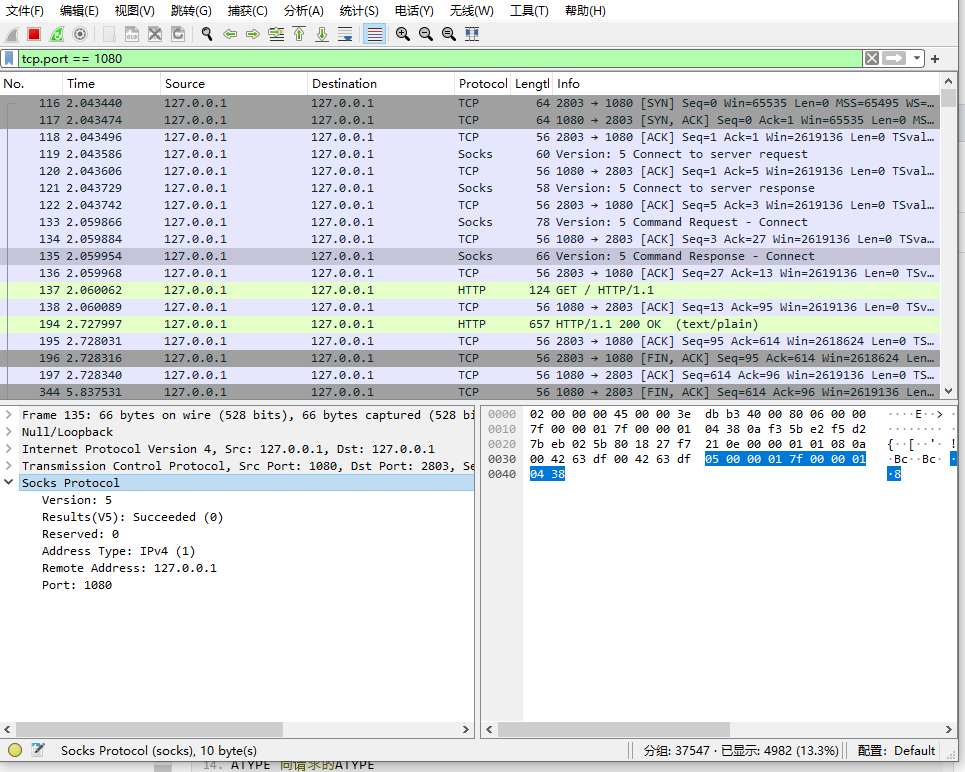Stop the running packet capture

(34, 34)
